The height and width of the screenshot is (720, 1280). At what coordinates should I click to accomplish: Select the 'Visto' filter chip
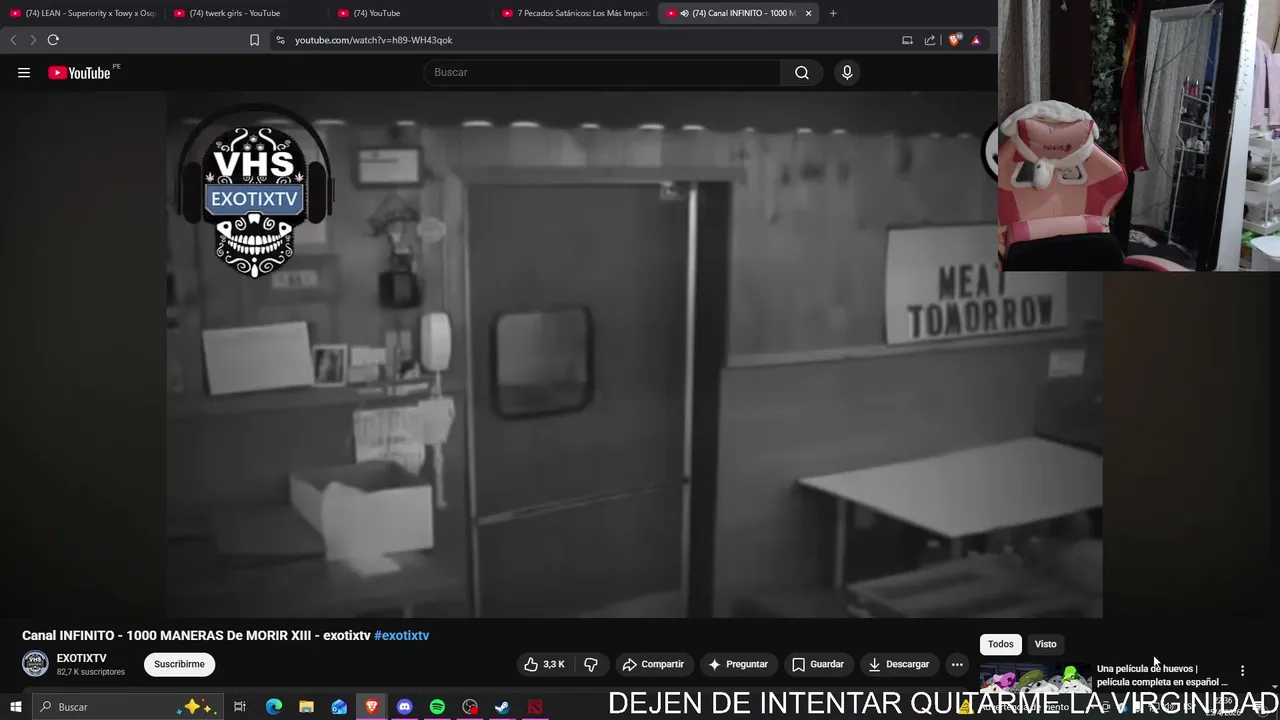(x=1045, y=644)
